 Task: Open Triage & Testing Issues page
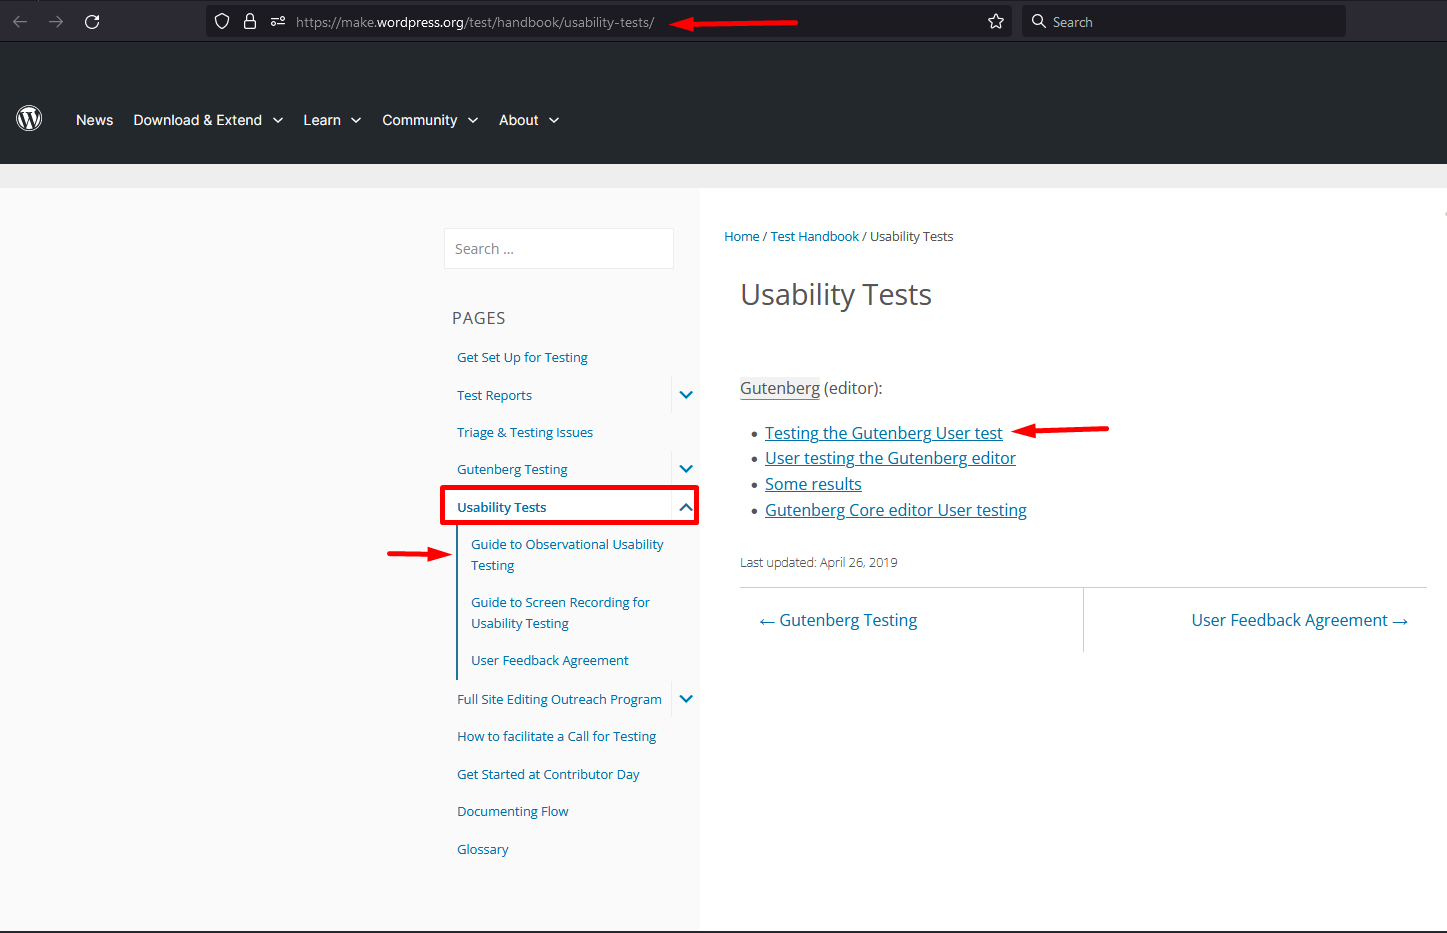(x=525, y=432)
